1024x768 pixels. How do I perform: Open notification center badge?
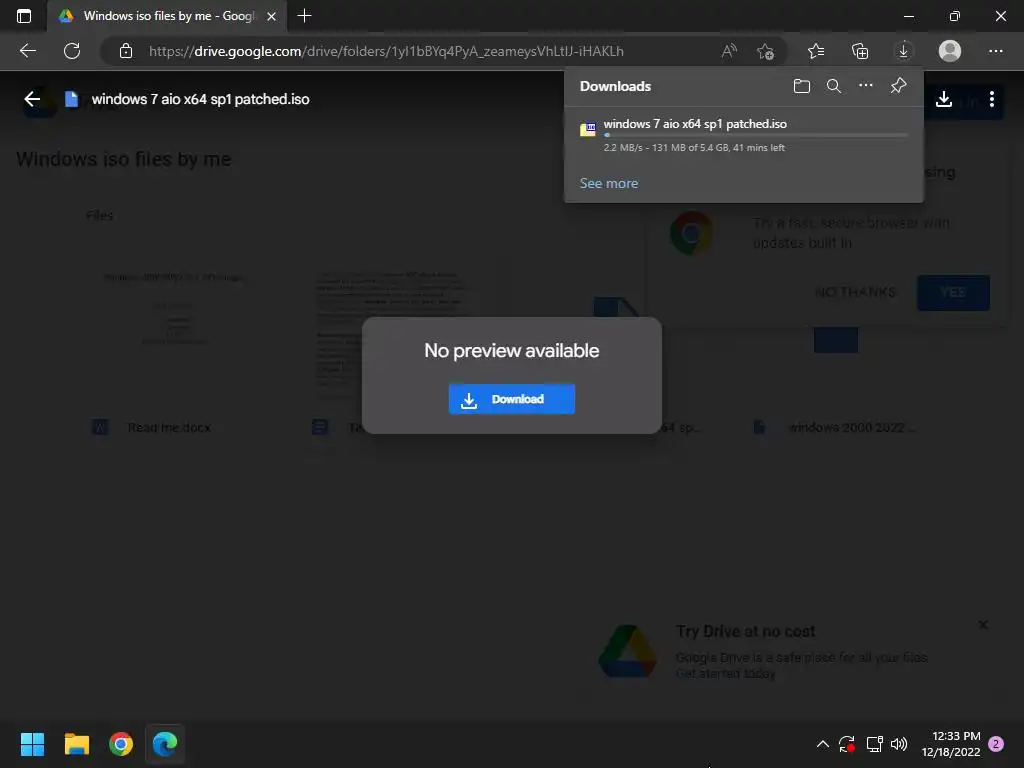[996, 744]
